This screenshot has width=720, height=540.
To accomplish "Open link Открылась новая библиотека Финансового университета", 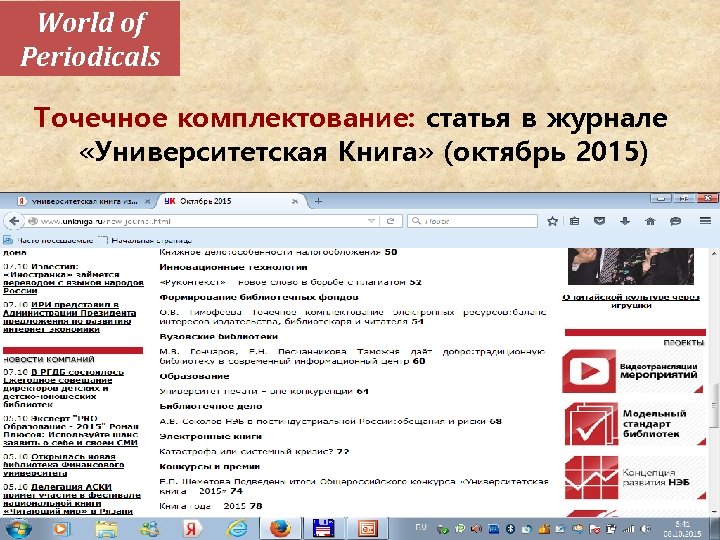I will pyautogui.click(x=63, y=465).
